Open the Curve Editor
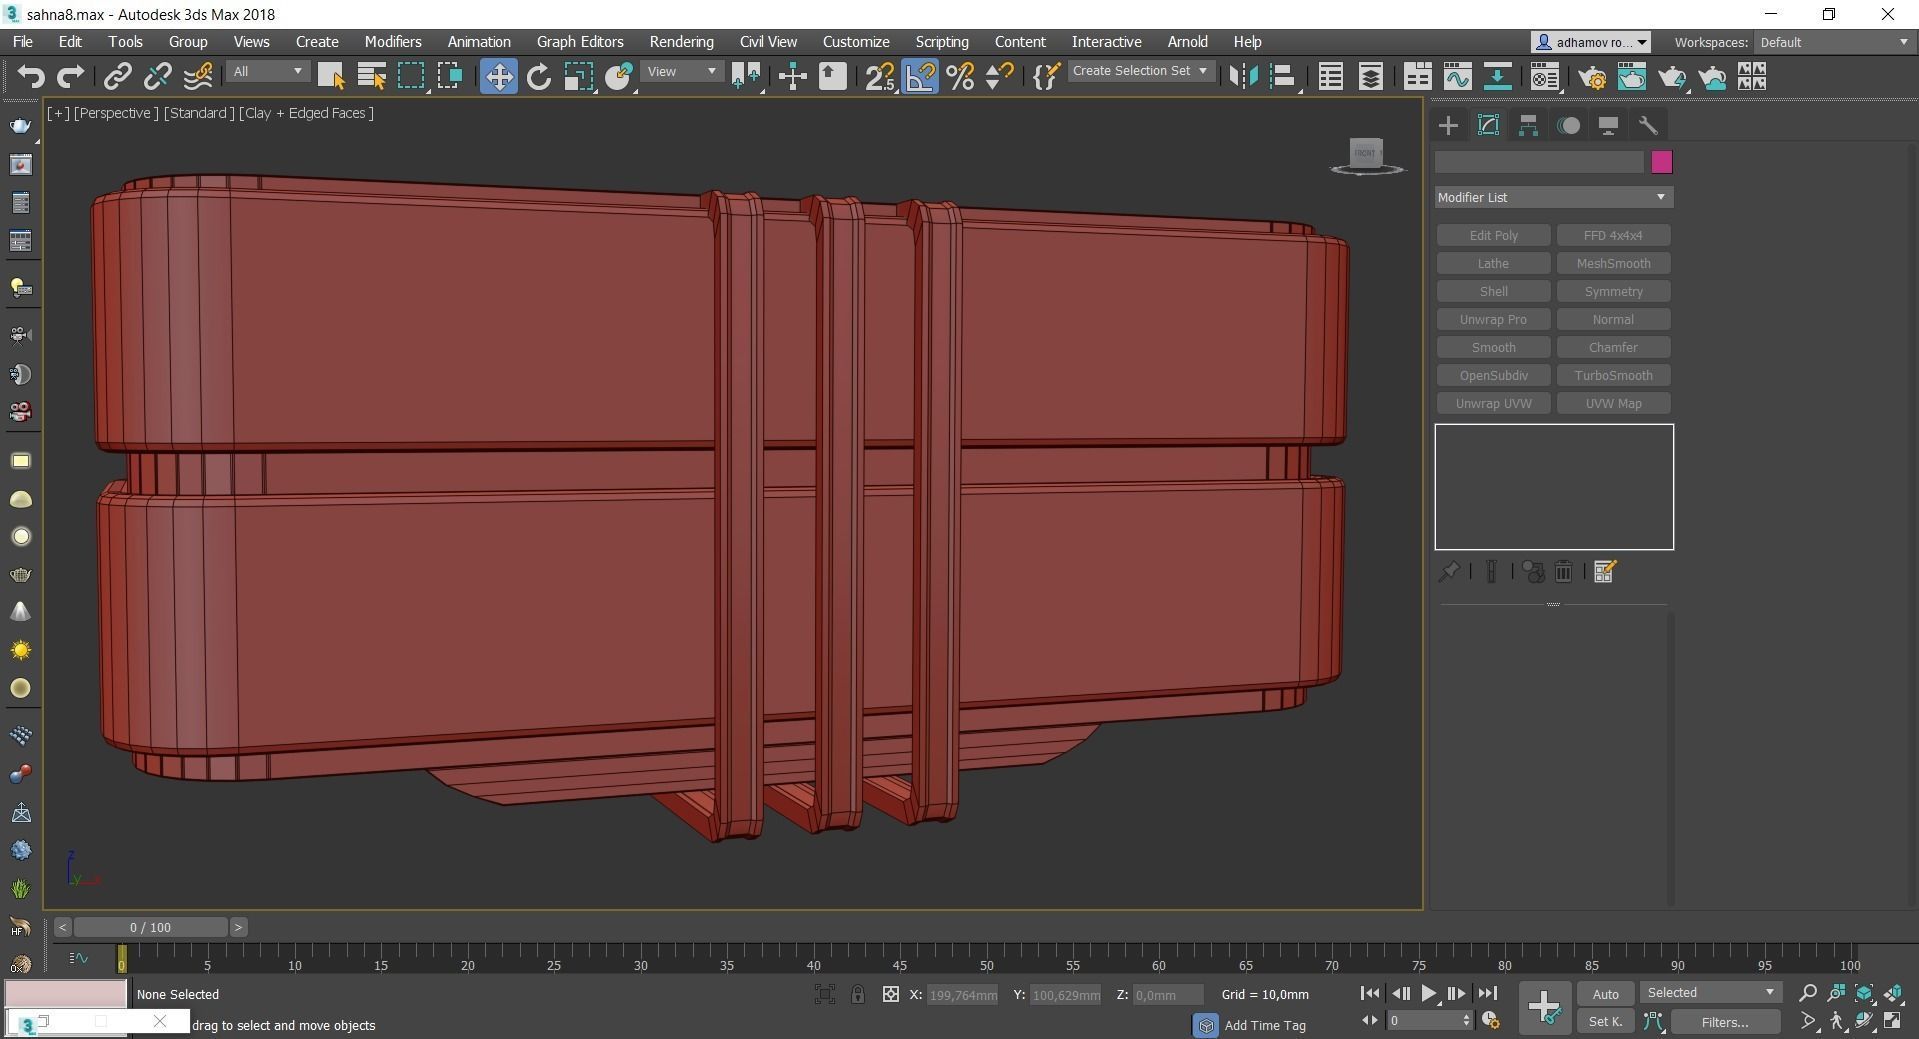Screen dimensions: 1919x1039 [x=1457, y=77]
